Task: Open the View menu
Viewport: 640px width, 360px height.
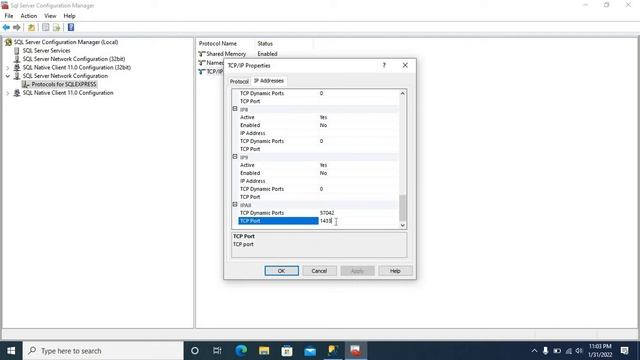Action: [50, 16]
